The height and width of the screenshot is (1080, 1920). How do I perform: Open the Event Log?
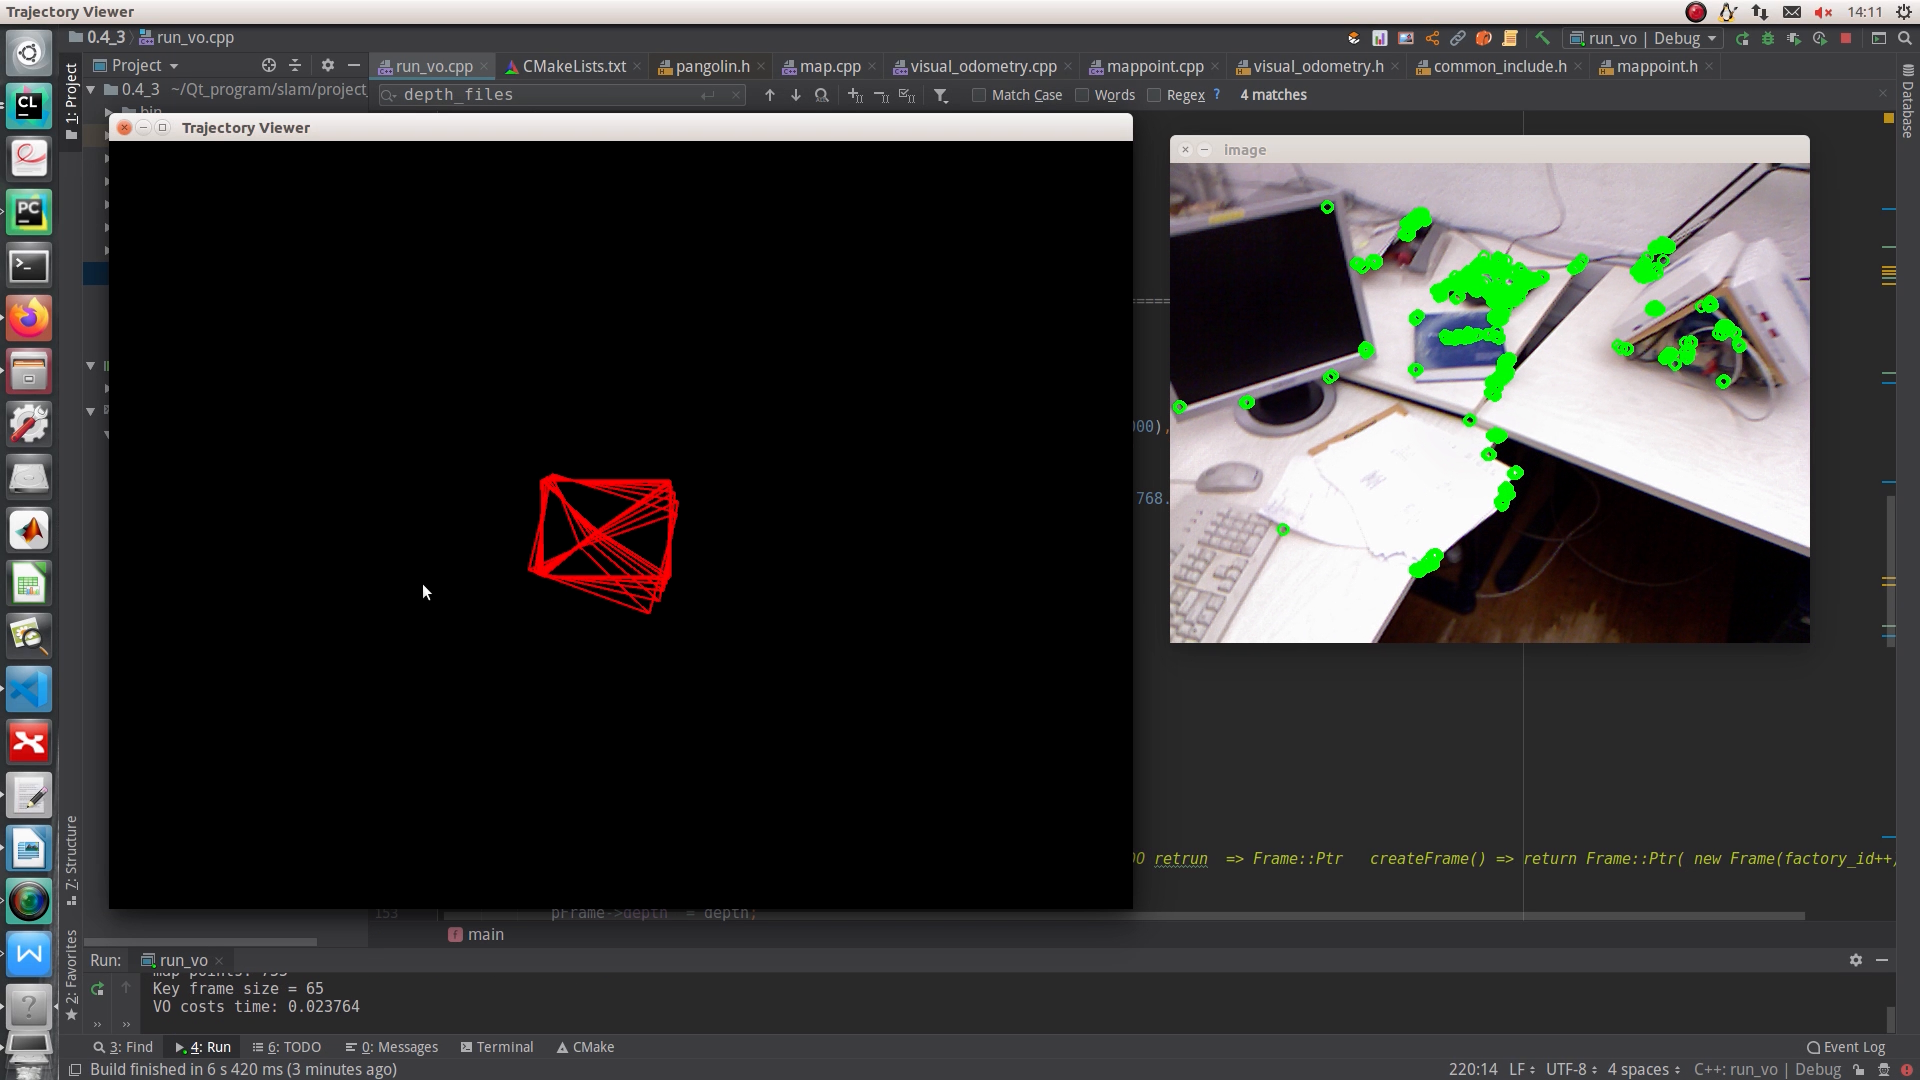[x=1846, y=1047]
